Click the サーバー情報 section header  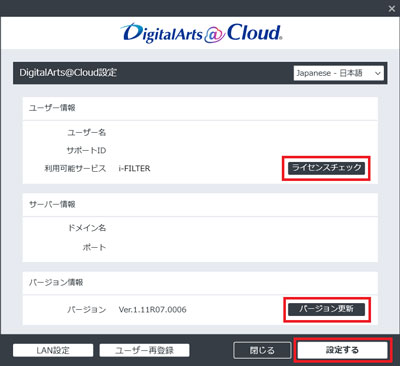point(52,204)
